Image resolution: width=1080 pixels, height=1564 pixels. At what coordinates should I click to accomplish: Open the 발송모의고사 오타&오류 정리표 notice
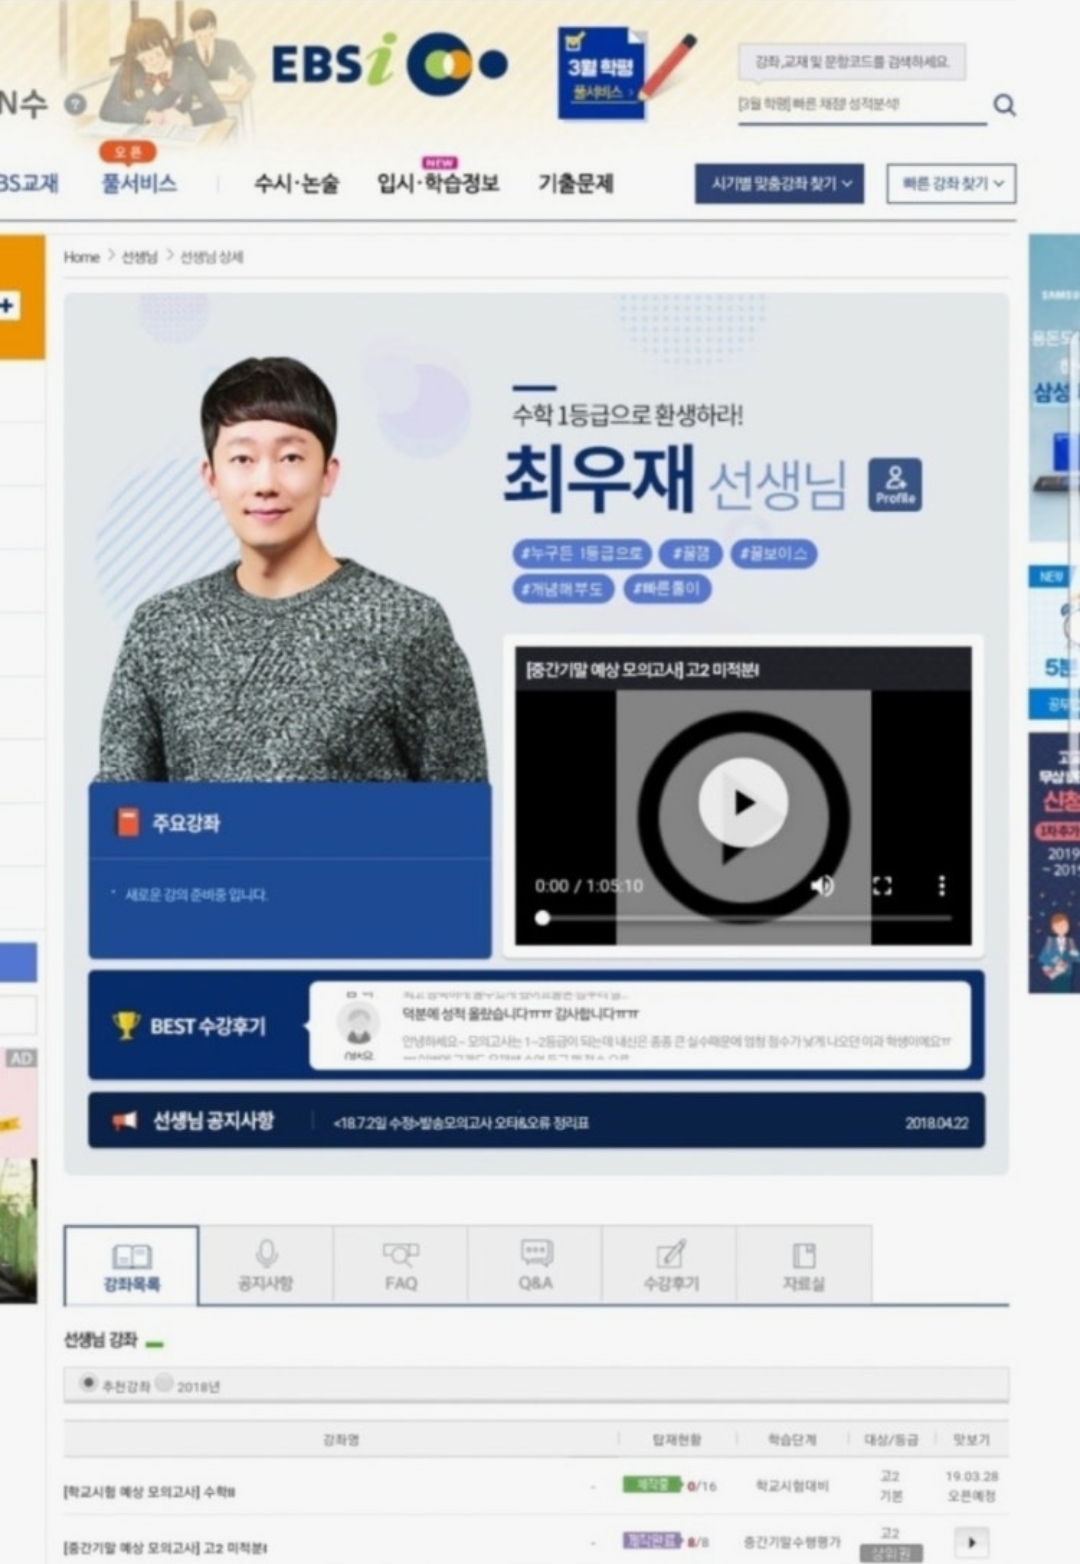[x=461, y=1122]
